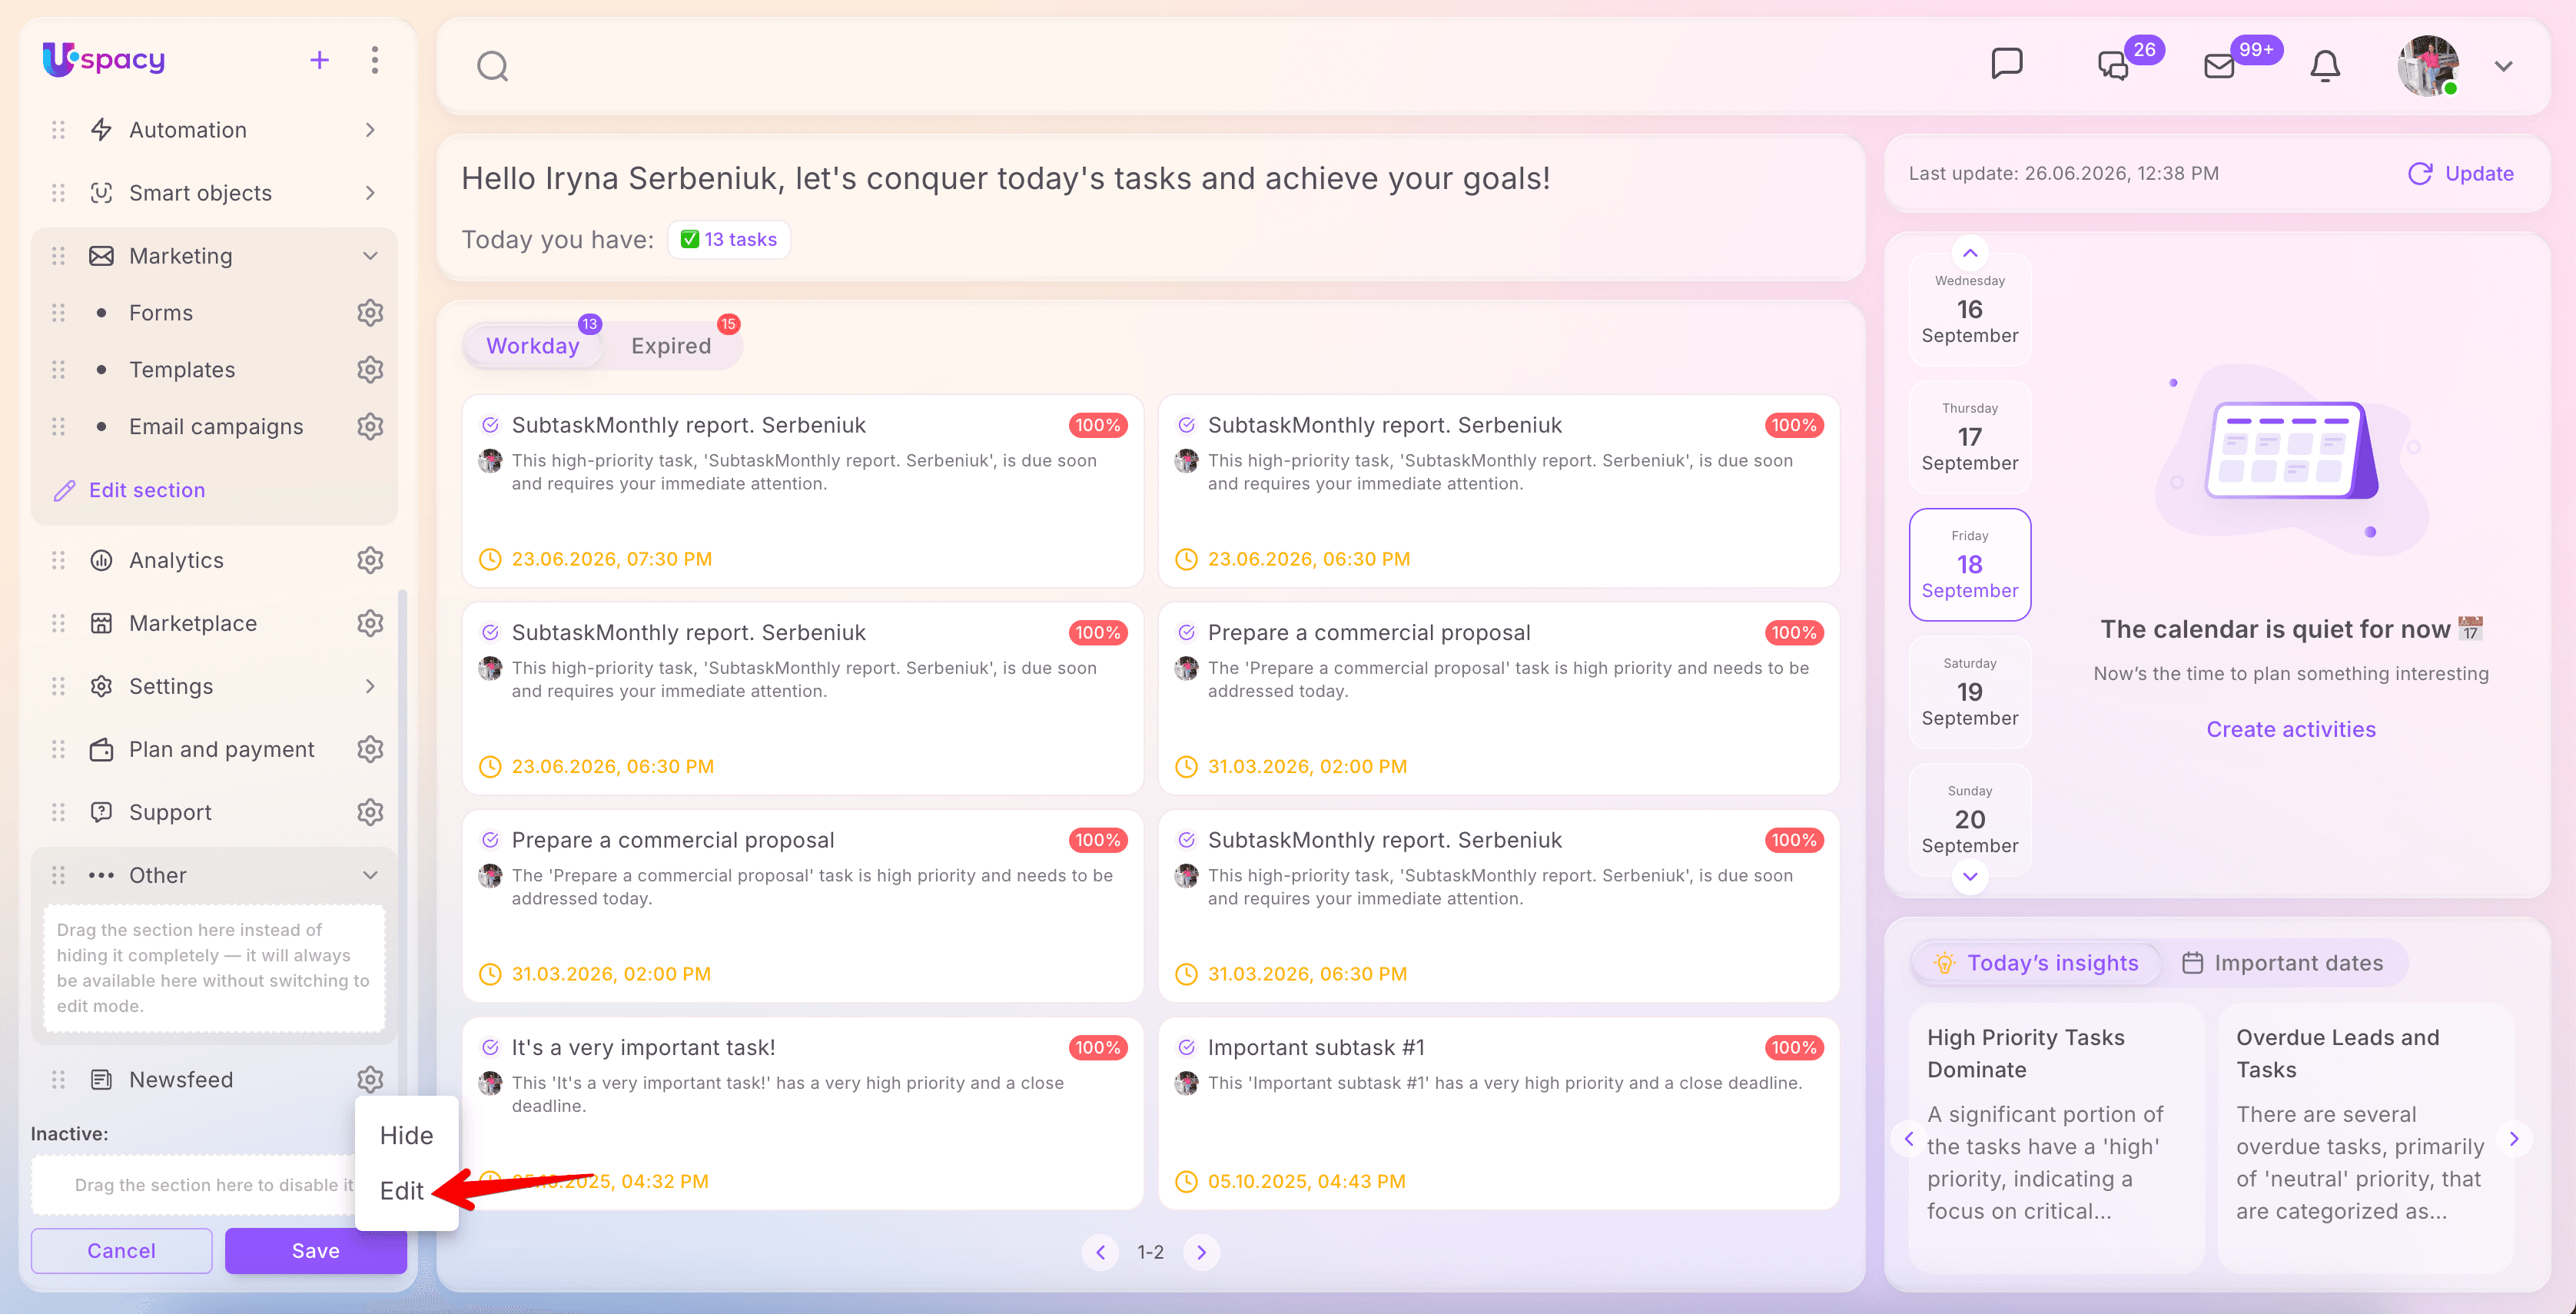Click the Save button
Viewport: 2576px width, 1314px height.
point(316,1251)
